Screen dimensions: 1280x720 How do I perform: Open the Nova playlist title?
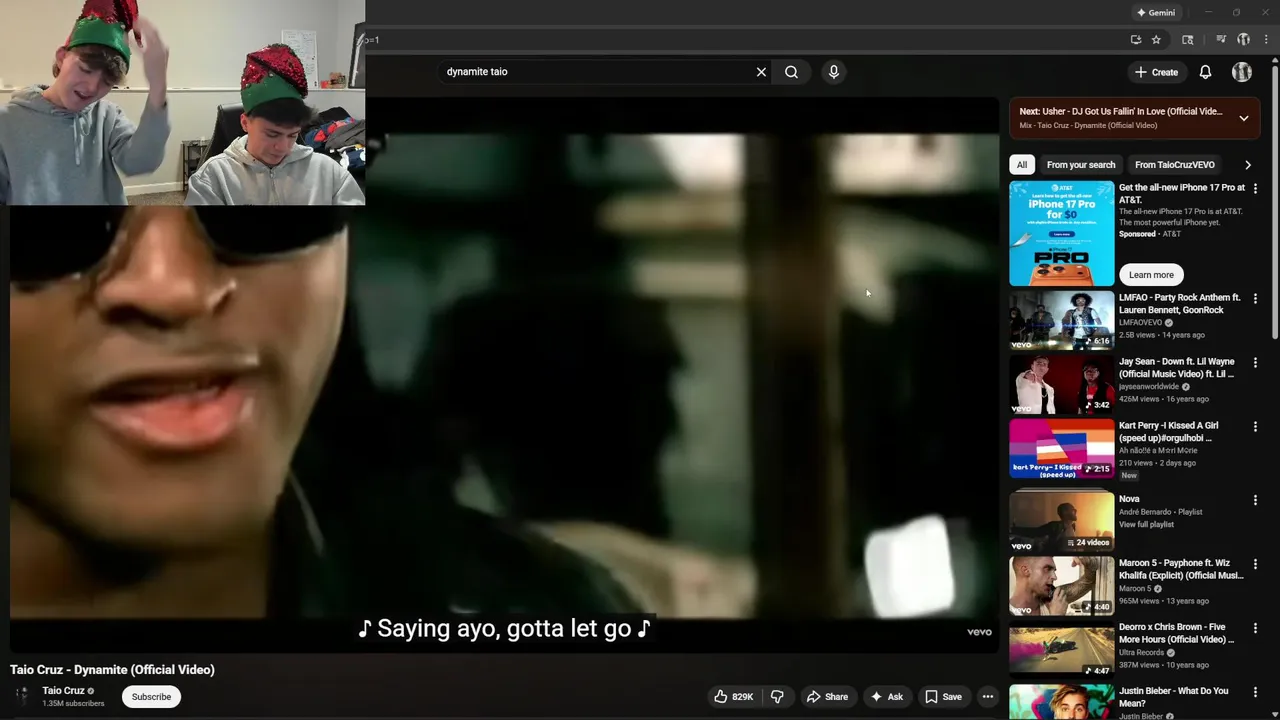coord(1129,499)
